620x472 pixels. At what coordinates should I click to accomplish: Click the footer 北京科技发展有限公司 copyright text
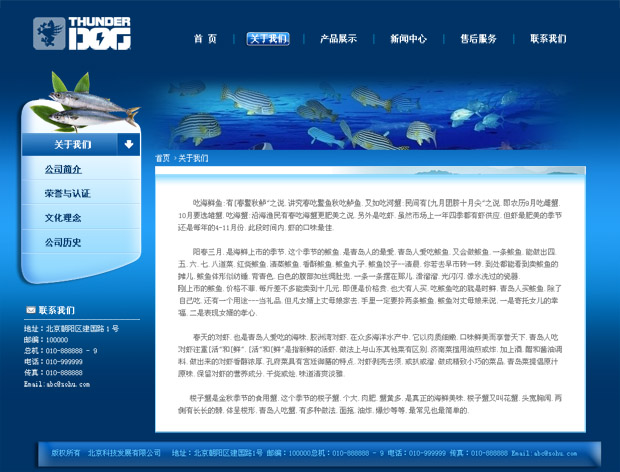click(124, 453)
